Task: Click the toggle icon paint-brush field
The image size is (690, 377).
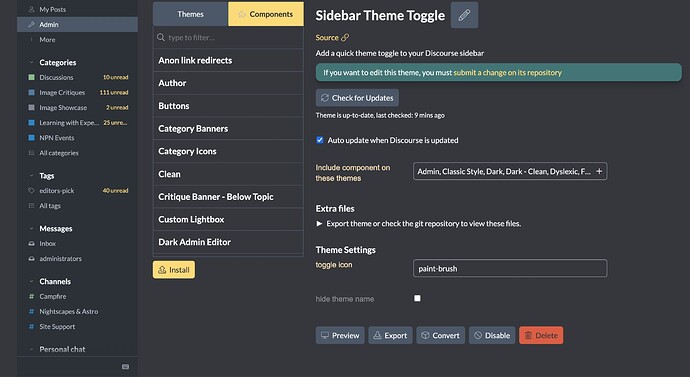Action: pyautogui.click(x=510, y=268)
